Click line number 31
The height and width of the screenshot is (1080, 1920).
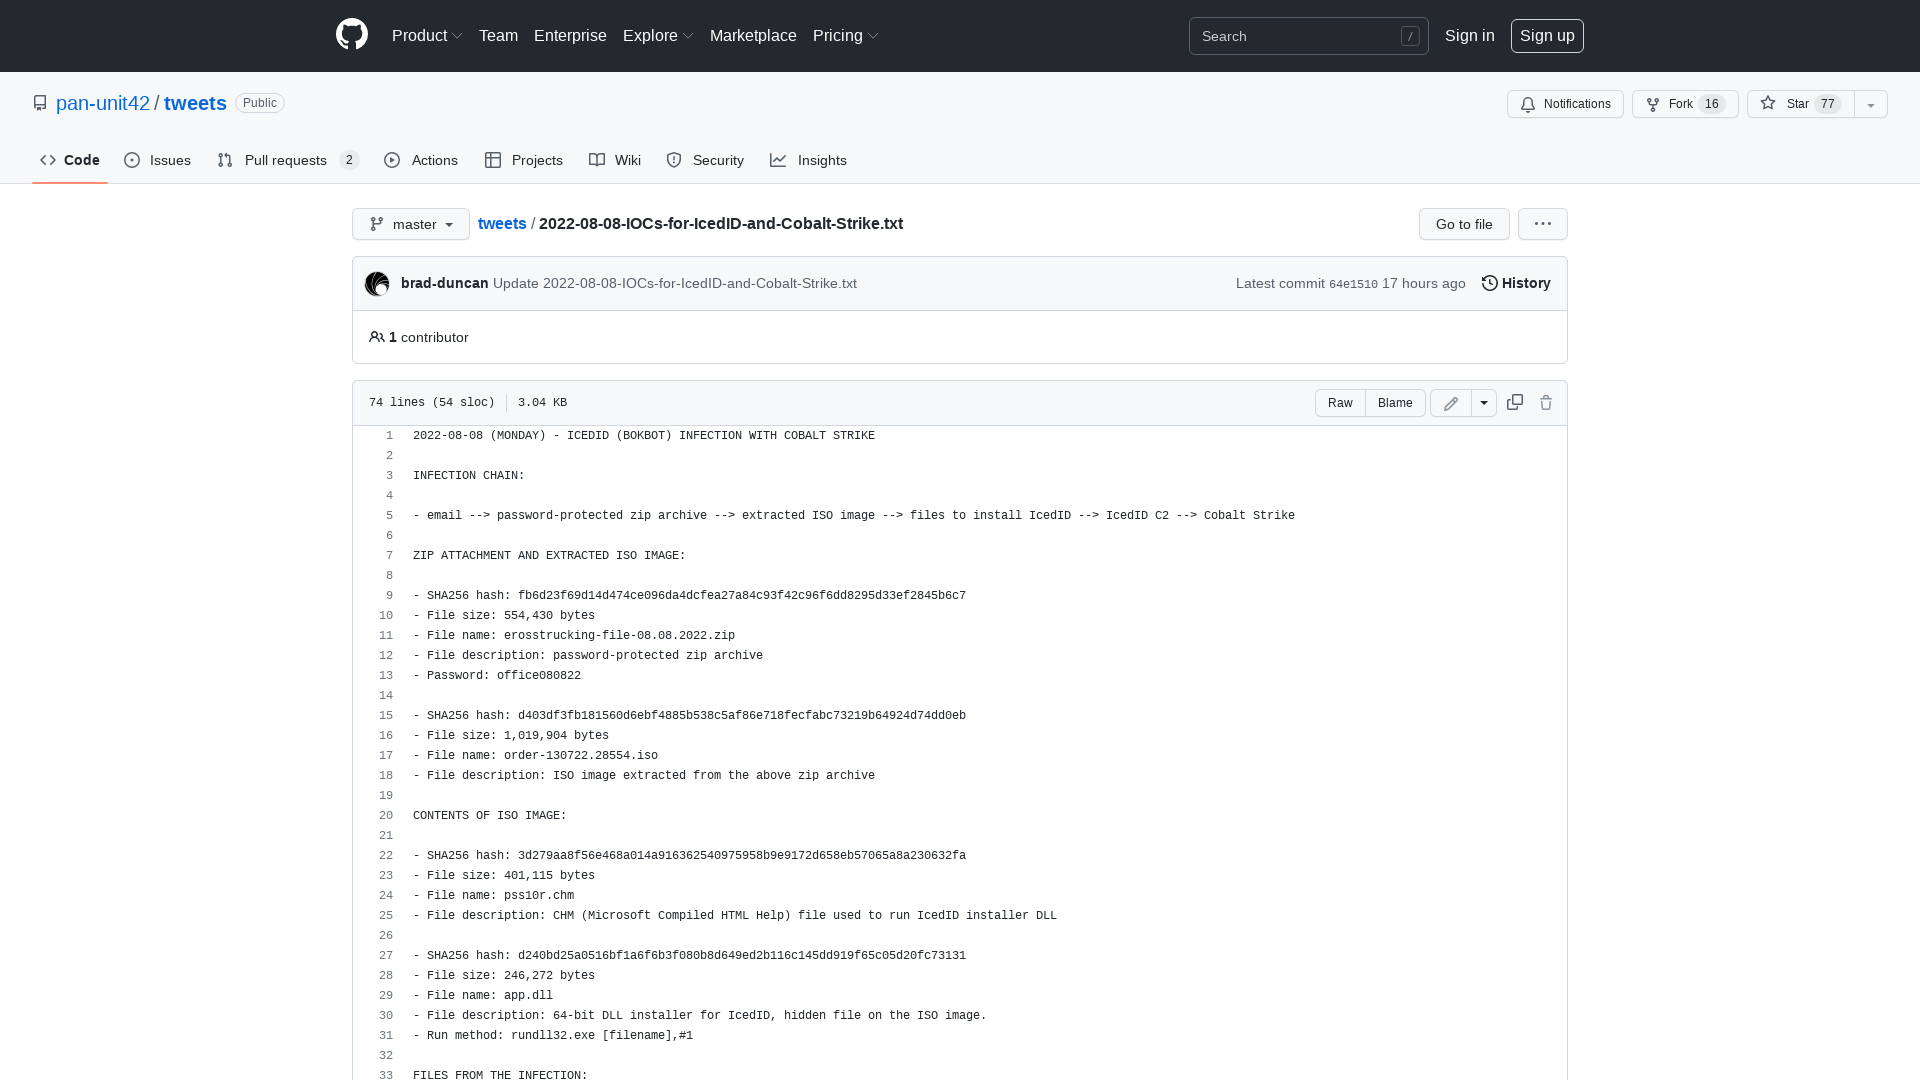click(386, 1036)
